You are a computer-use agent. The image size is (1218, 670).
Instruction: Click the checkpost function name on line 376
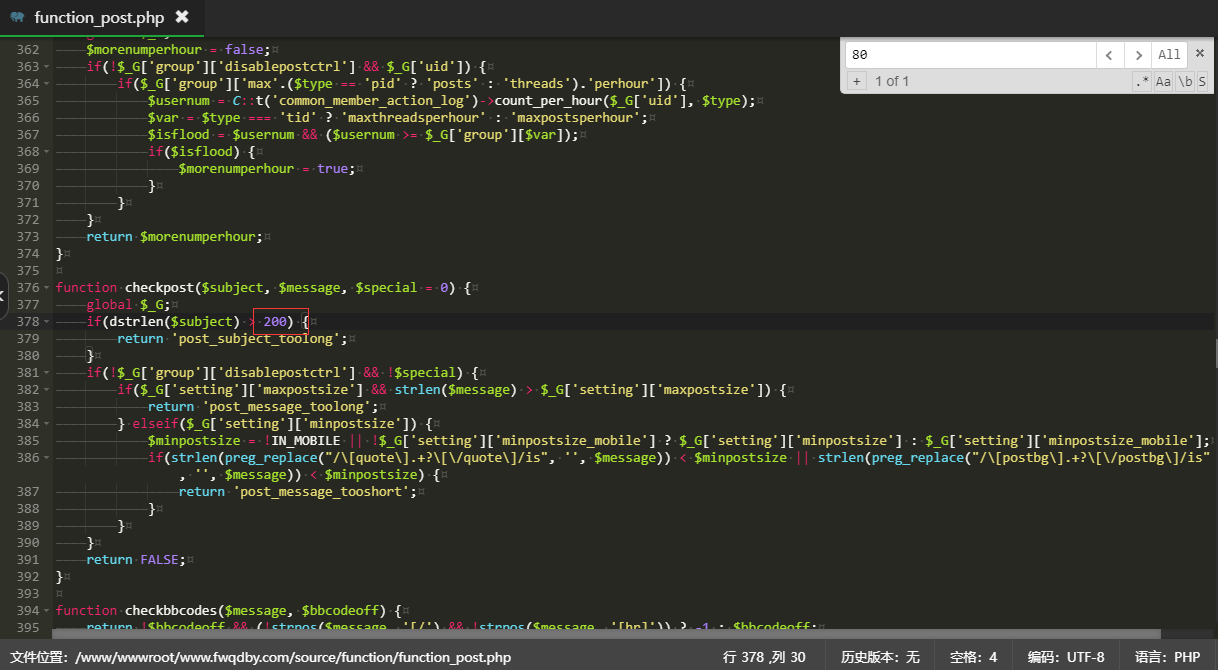point(159,288)
